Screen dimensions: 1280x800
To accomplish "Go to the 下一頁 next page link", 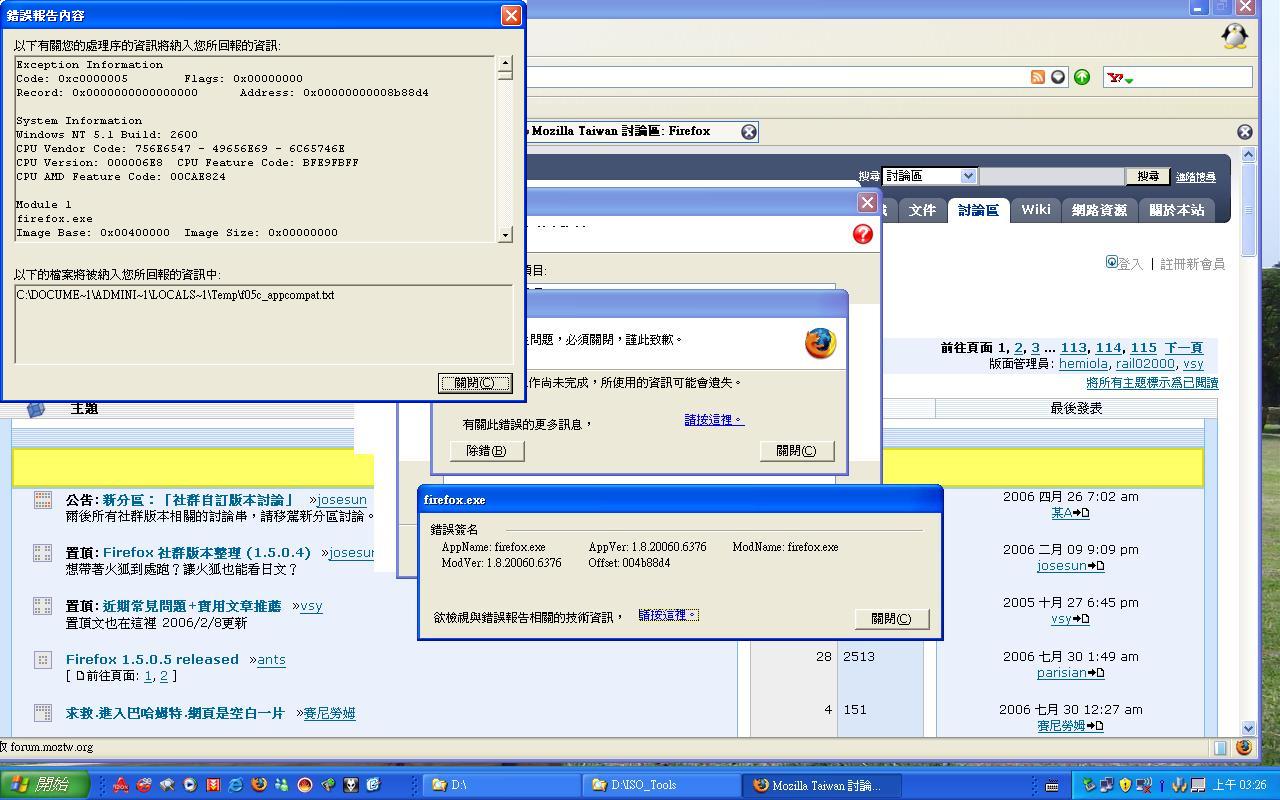I will (x=1183, y=348).
